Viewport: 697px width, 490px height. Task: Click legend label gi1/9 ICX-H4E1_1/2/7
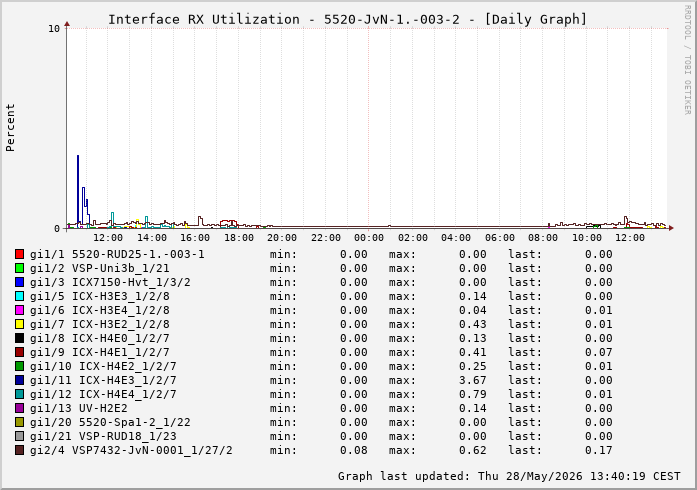(x=100, y=352)
